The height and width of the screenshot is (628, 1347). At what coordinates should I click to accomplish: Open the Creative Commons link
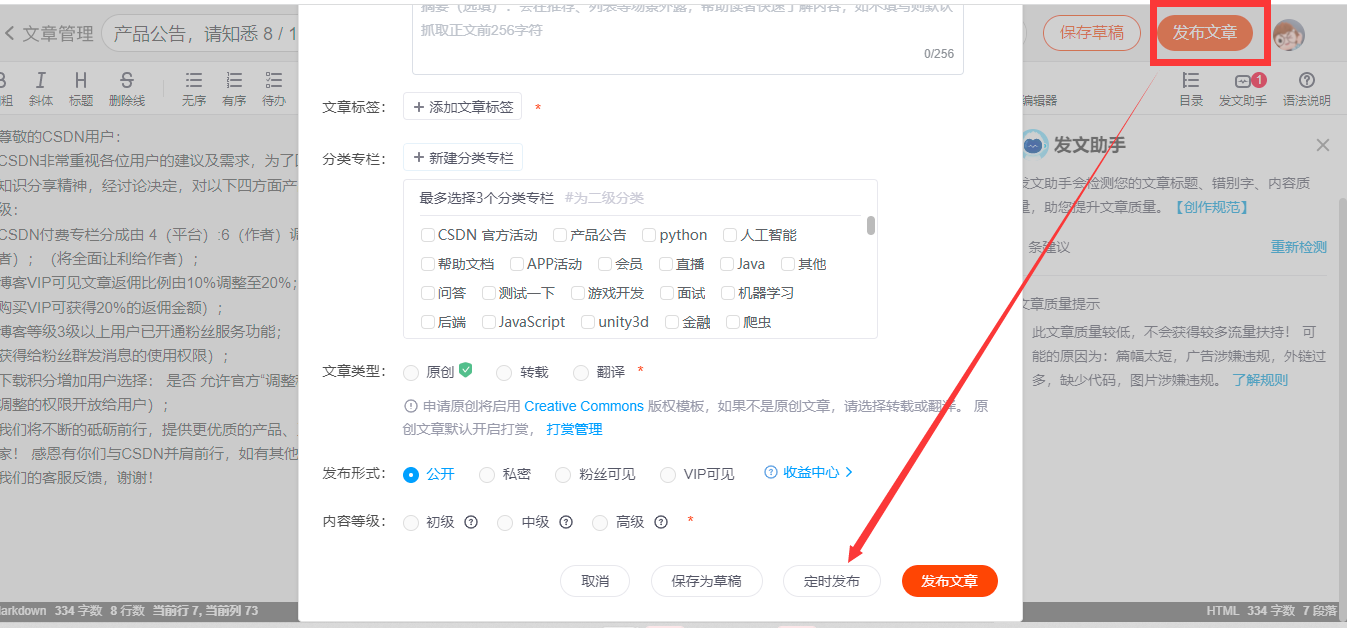tap(584, 406)
